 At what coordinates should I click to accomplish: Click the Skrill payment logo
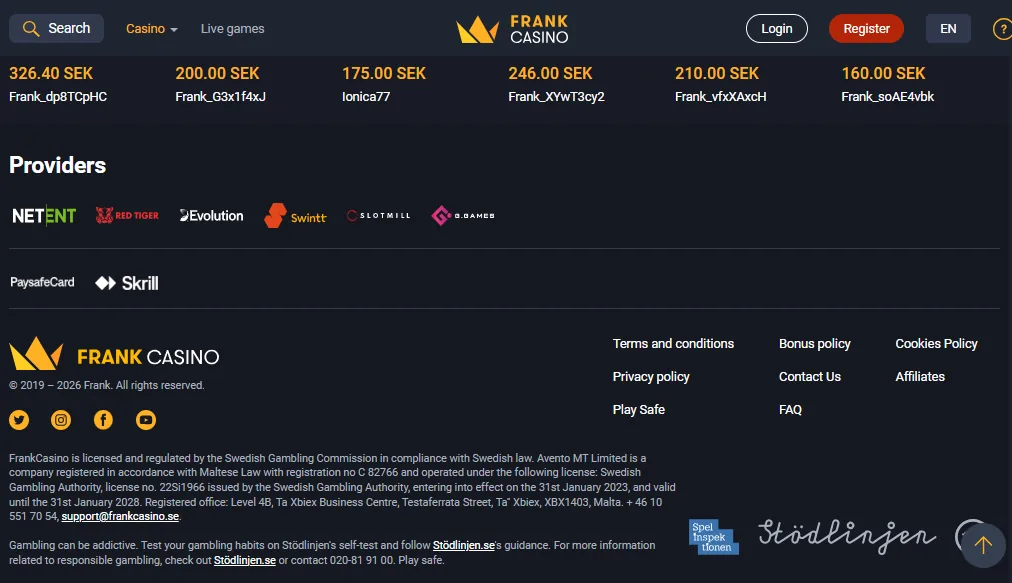126,283
